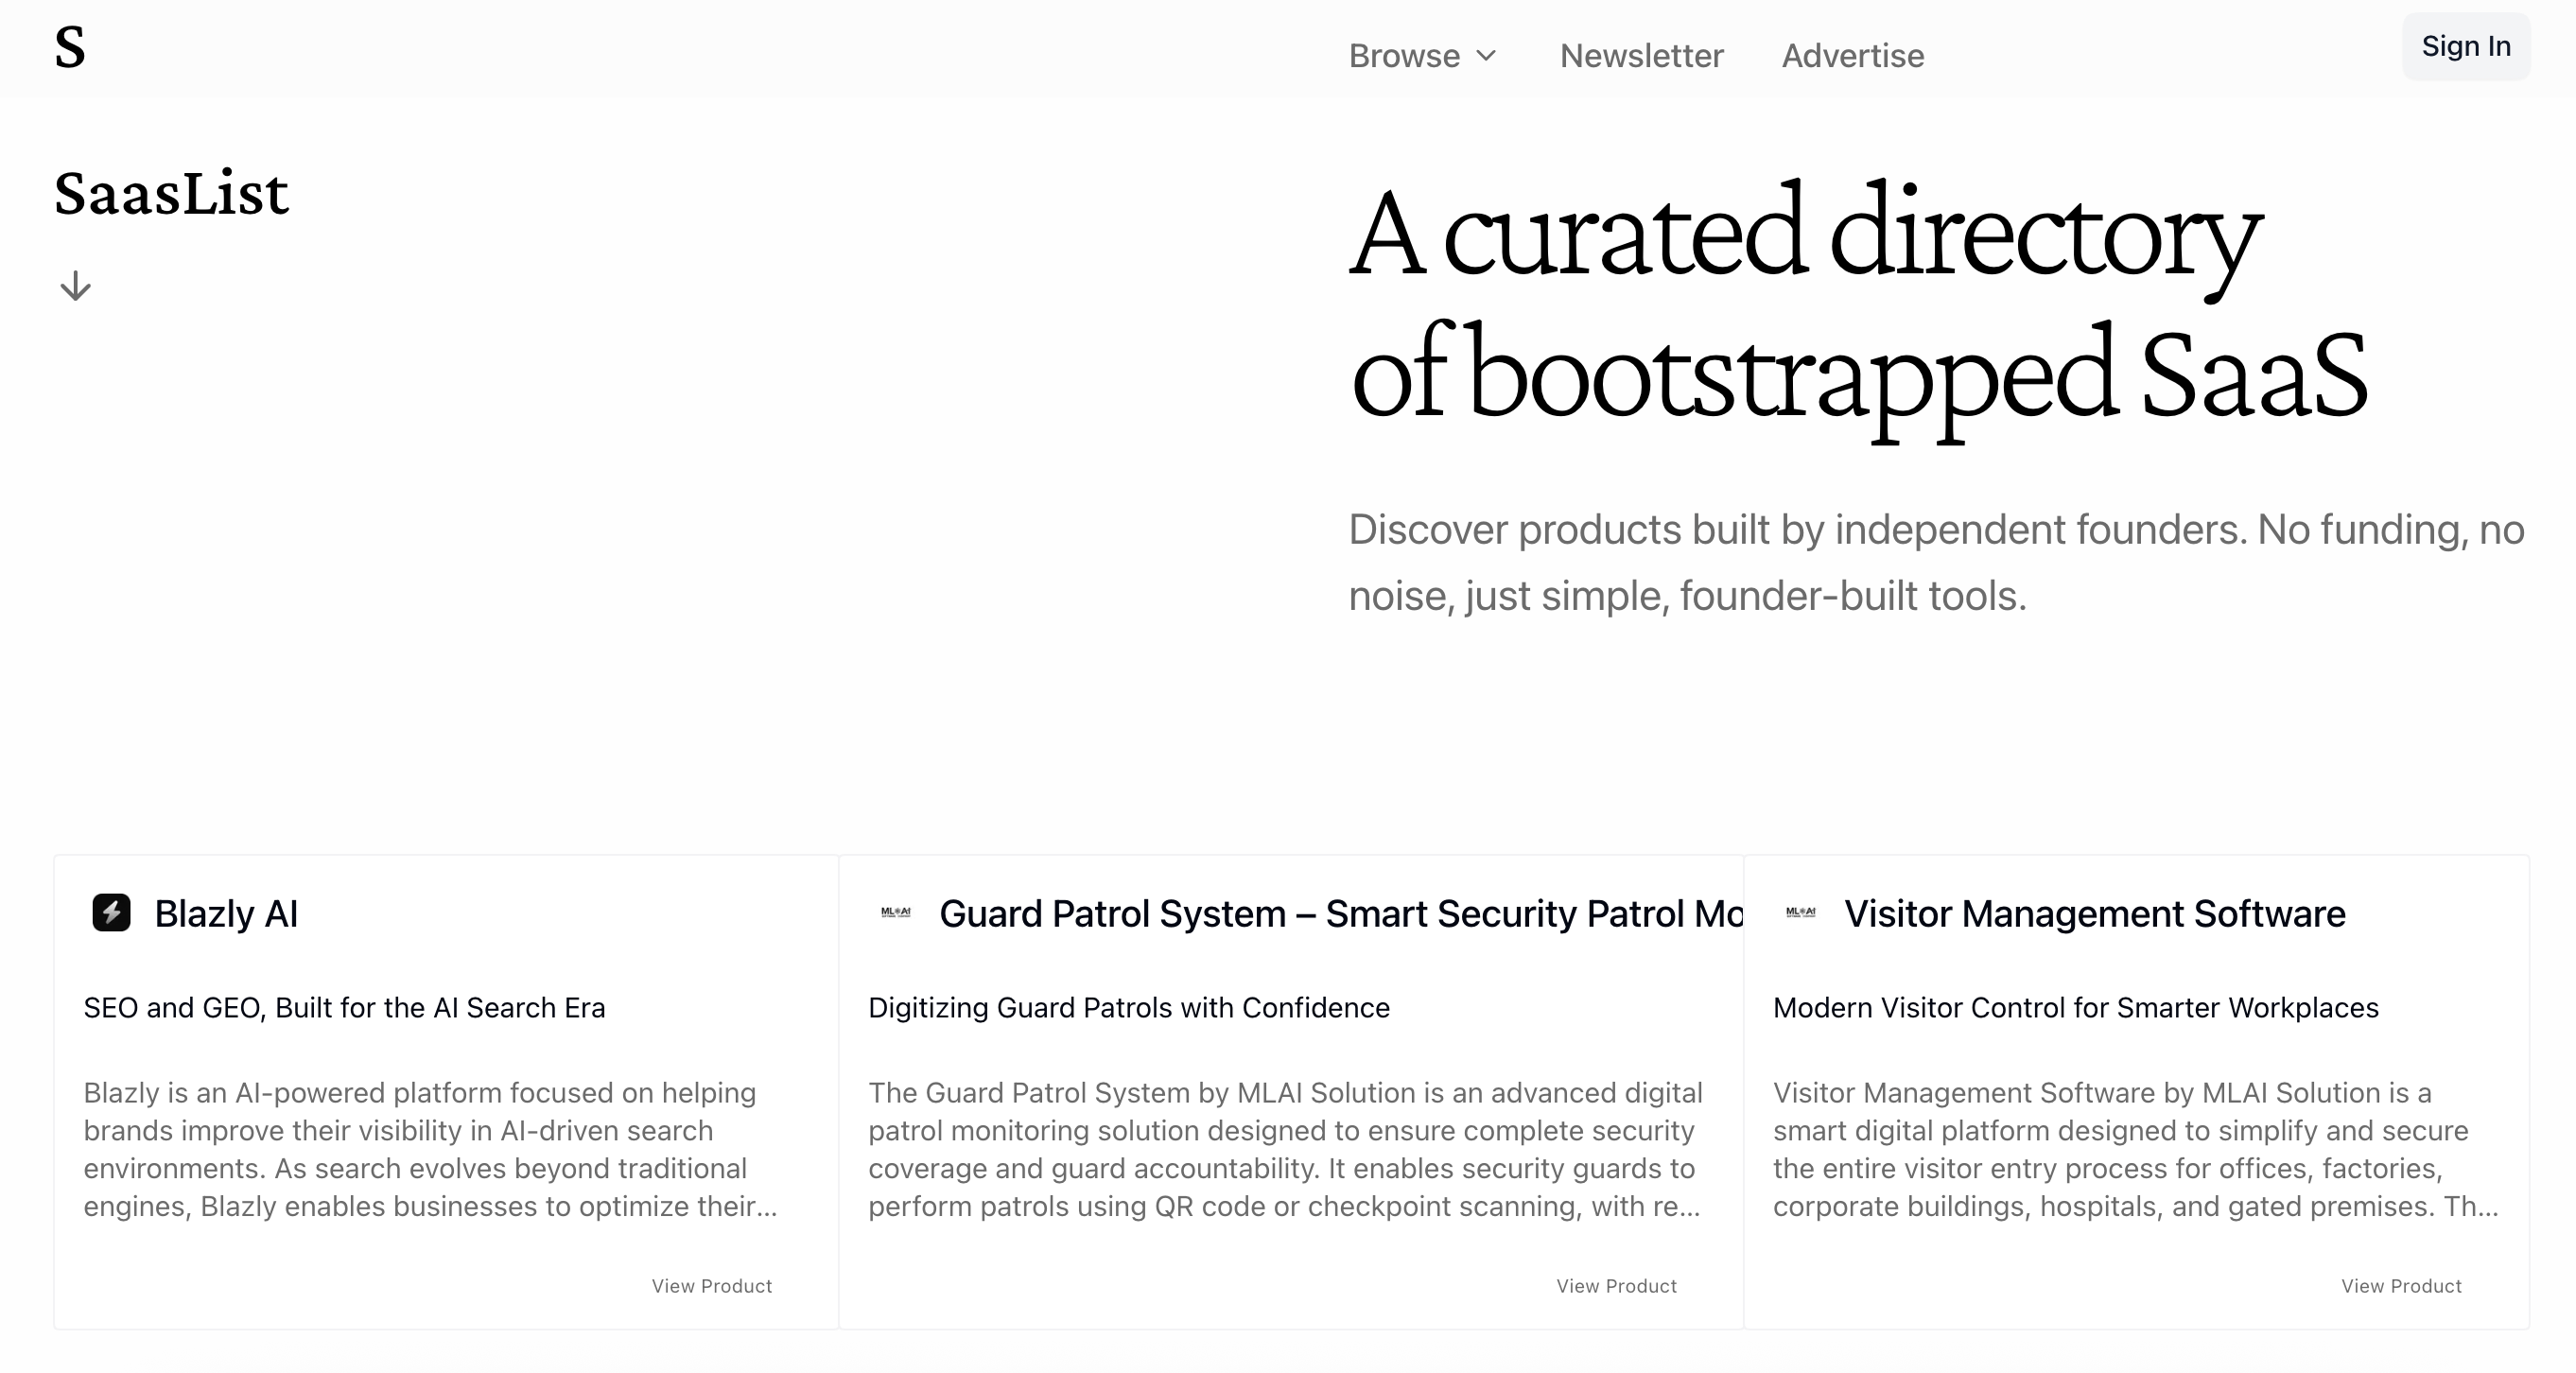Open the Blazly AI title link
Screen dimensions: 2576x1373
[226, 914]
